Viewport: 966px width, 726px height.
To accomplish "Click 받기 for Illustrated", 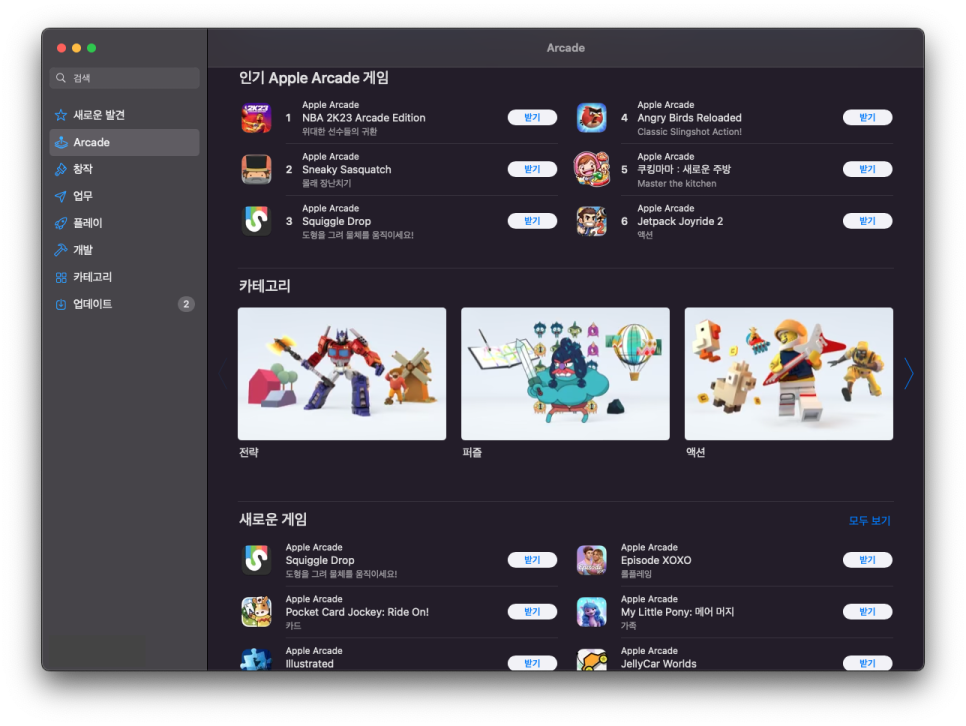I will (x=532, y=663).
